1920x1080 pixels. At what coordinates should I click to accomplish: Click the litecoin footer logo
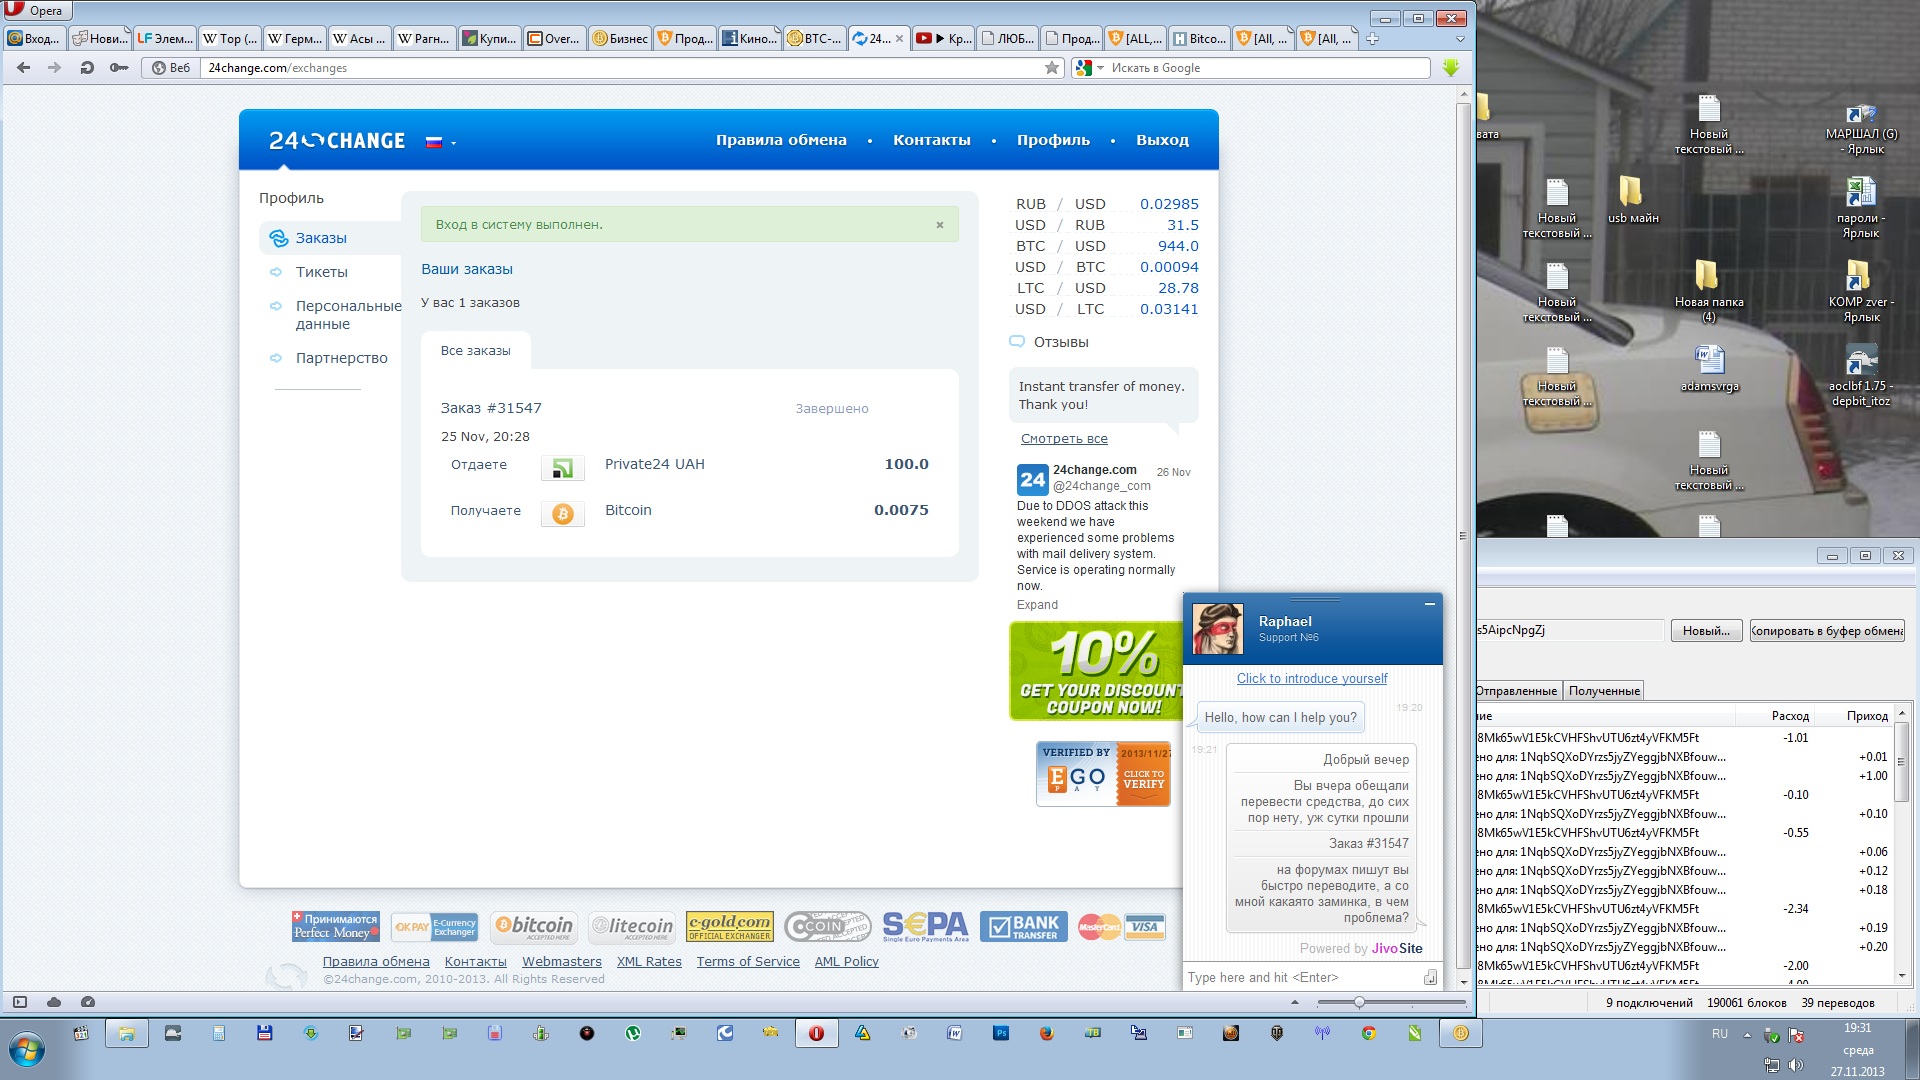[632, 927]
